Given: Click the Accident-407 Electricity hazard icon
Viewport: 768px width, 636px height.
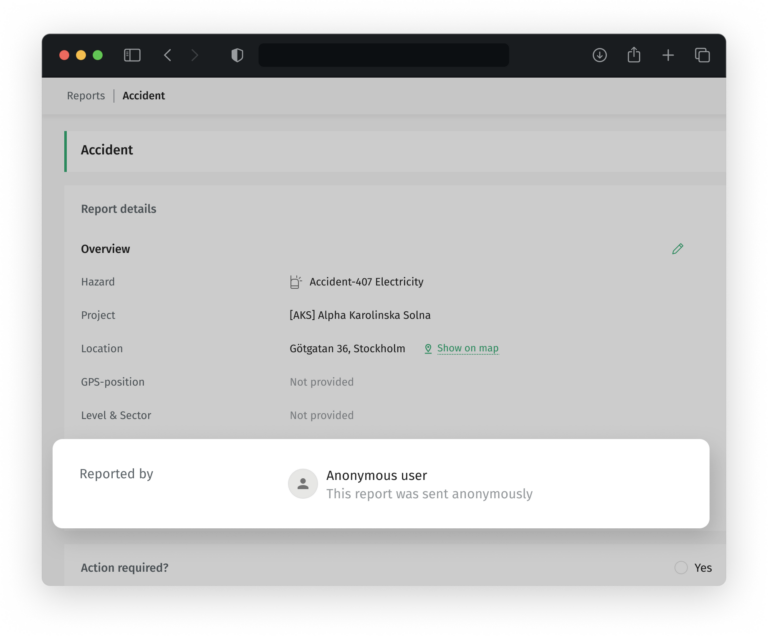Looking at the screenshot, I should pyautogui.click(x=296, y=282).
